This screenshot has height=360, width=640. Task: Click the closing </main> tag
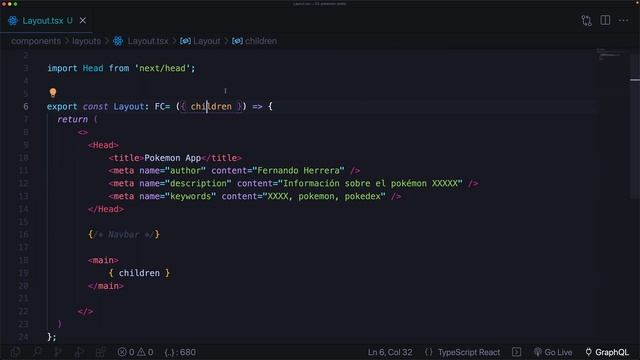click(106, 286)
